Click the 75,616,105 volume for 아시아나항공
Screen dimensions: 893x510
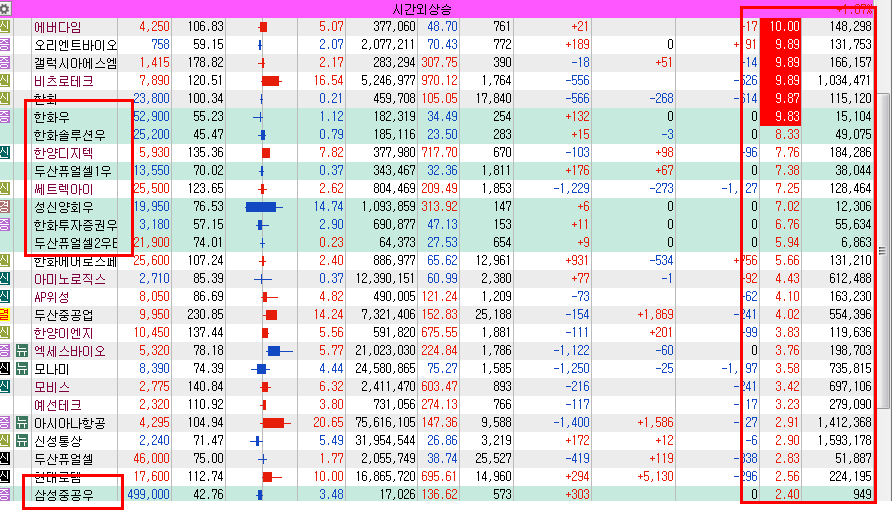point(385,423)
